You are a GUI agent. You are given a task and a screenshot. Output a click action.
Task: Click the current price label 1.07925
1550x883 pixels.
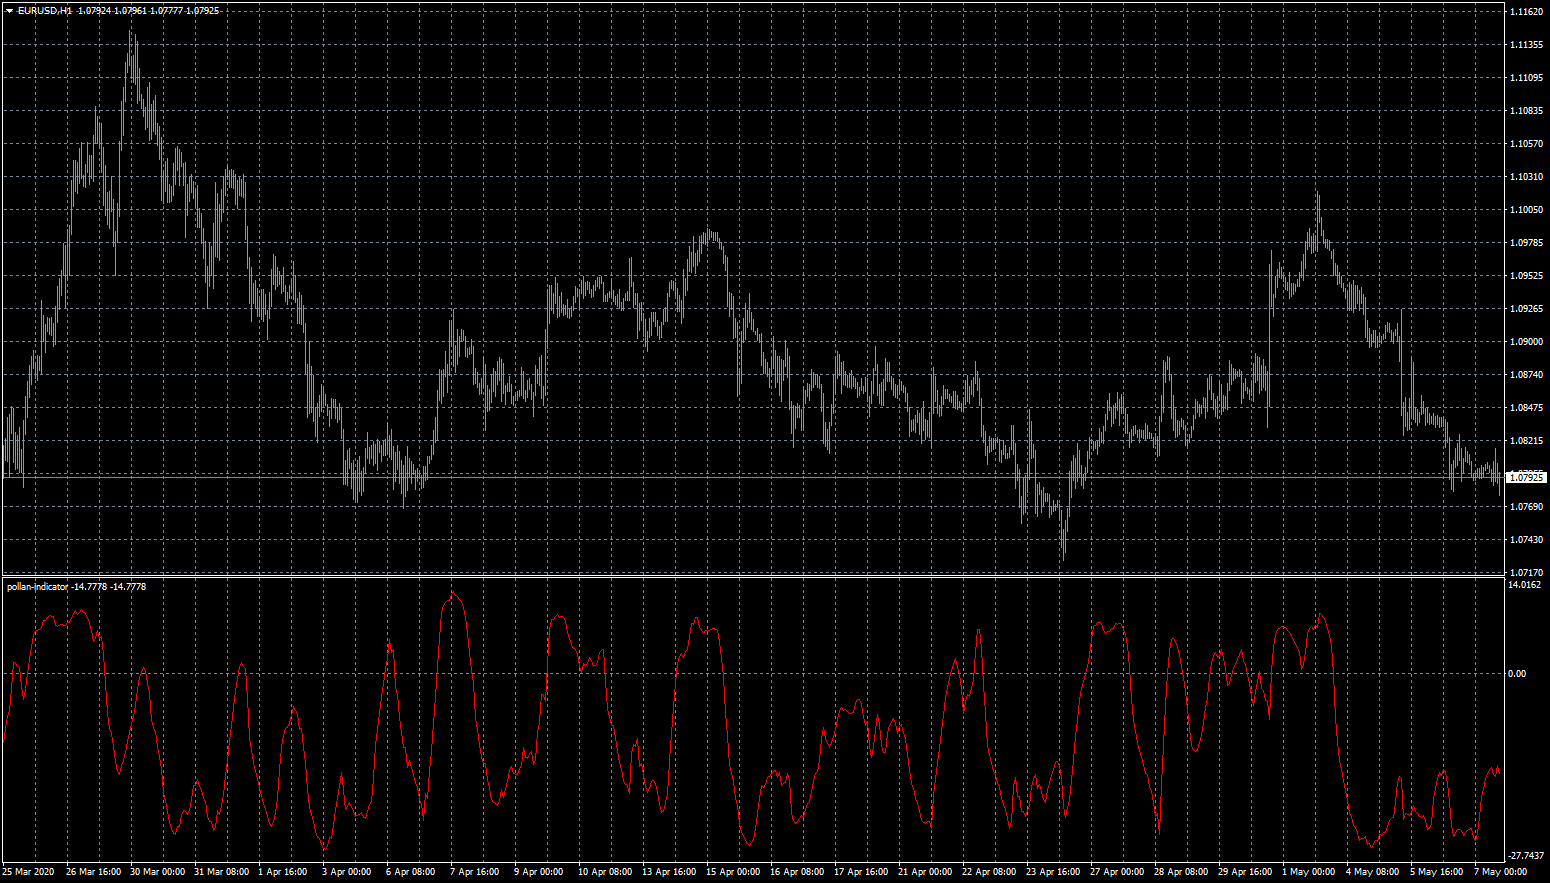tap(1526, 478)
